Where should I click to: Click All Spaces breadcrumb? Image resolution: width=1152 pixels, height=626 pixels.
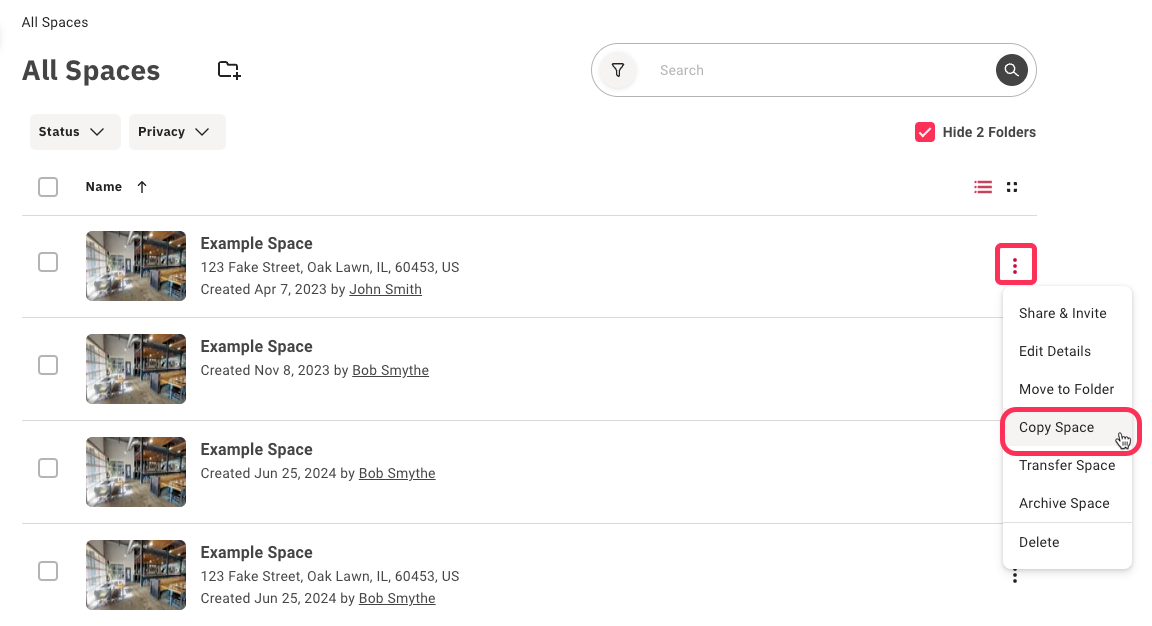55,22
